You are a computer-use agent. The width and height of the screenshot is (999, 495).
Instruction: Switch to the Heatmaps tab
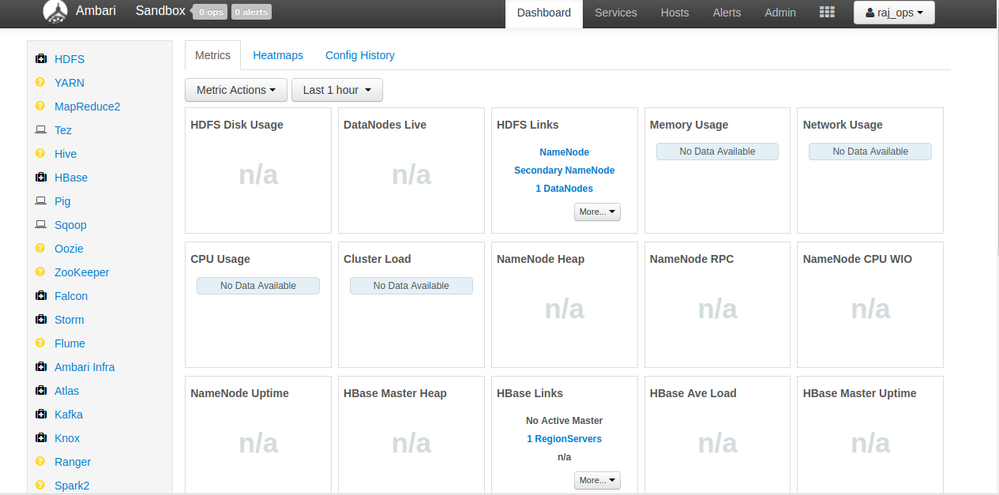click(278, 55)
